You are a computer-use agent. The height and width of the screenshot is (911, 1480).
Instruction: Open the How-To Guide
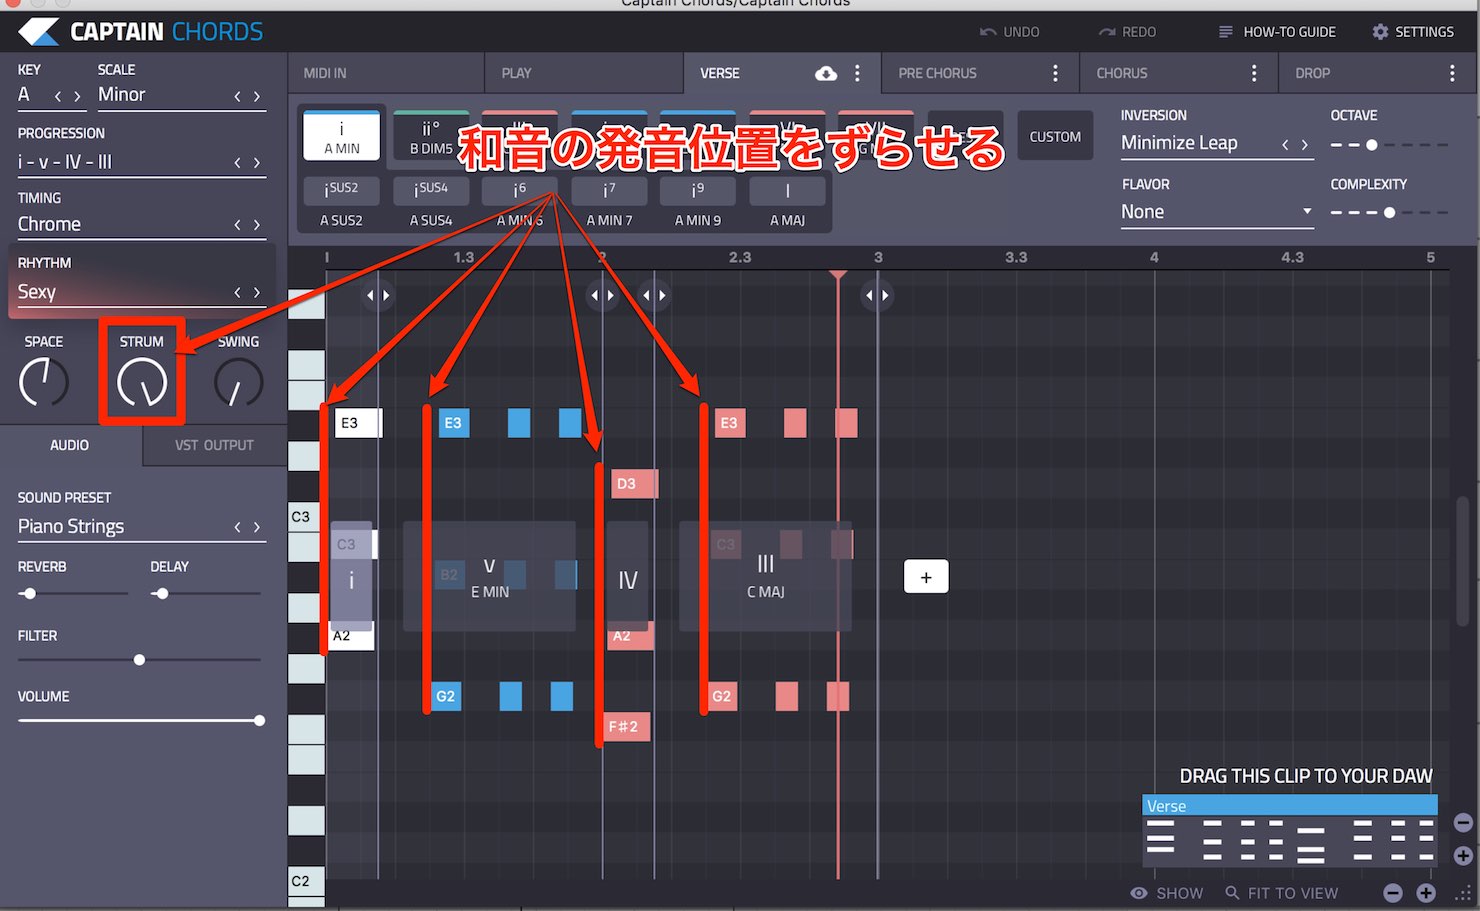click(1277, 32)
